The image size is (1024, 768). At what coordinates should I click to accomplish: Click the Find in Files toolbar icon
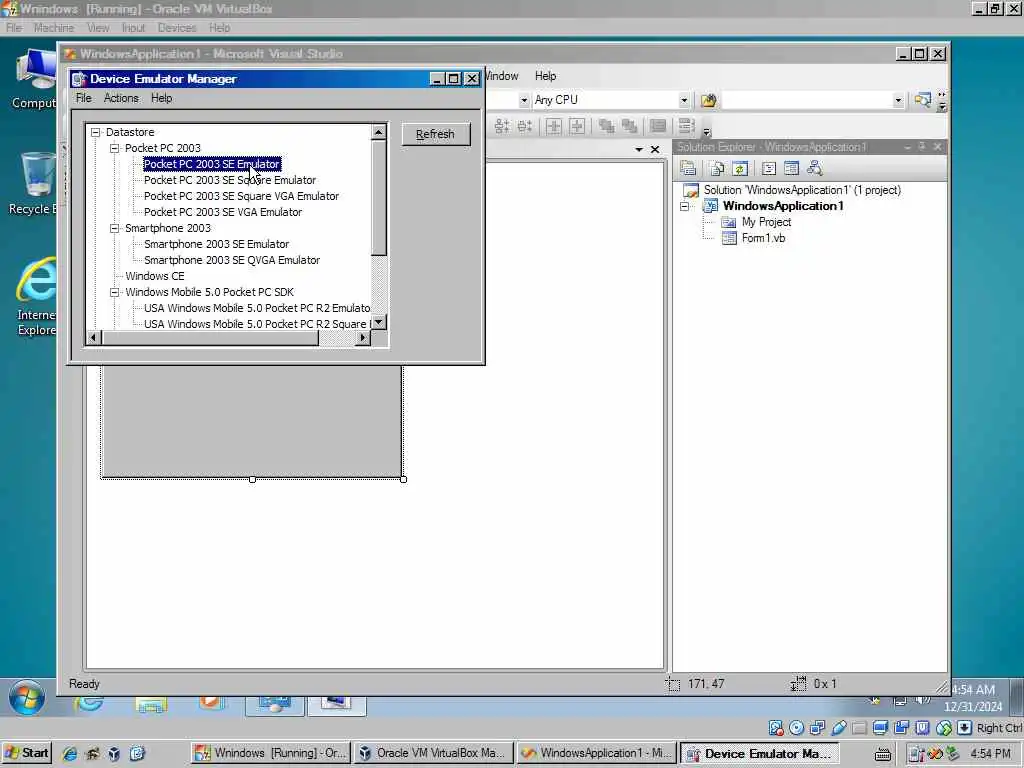pyautogui.click(x=709, y=100)
